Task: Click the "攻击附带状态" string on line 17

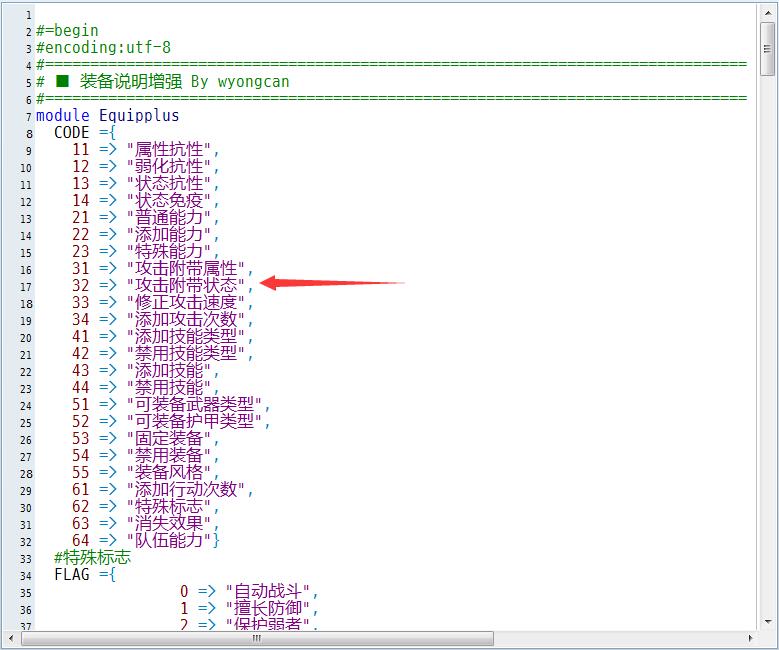Action: 186,285
